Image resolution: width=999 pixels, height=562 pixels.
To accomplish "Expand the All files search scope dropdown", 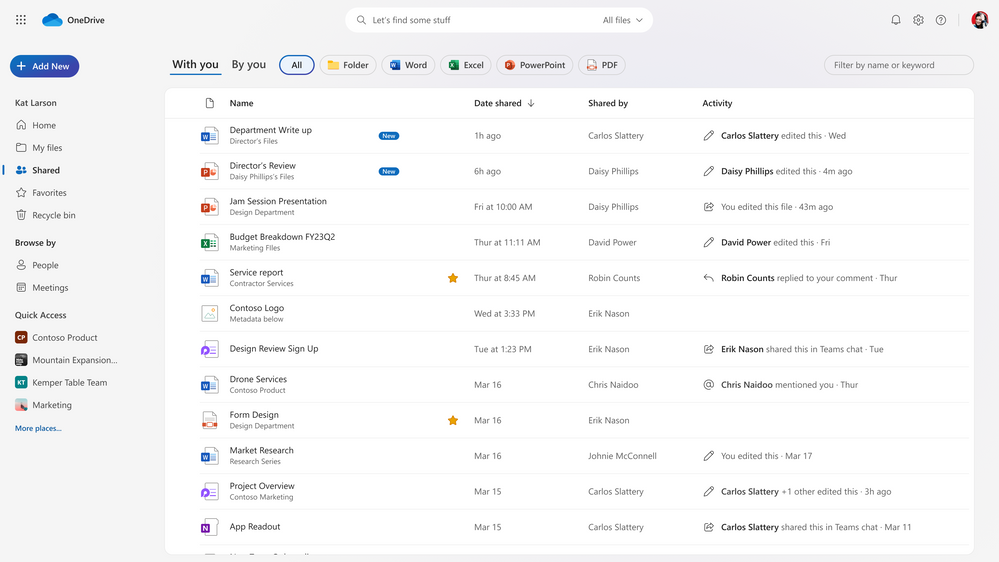I will coord(623,20).
